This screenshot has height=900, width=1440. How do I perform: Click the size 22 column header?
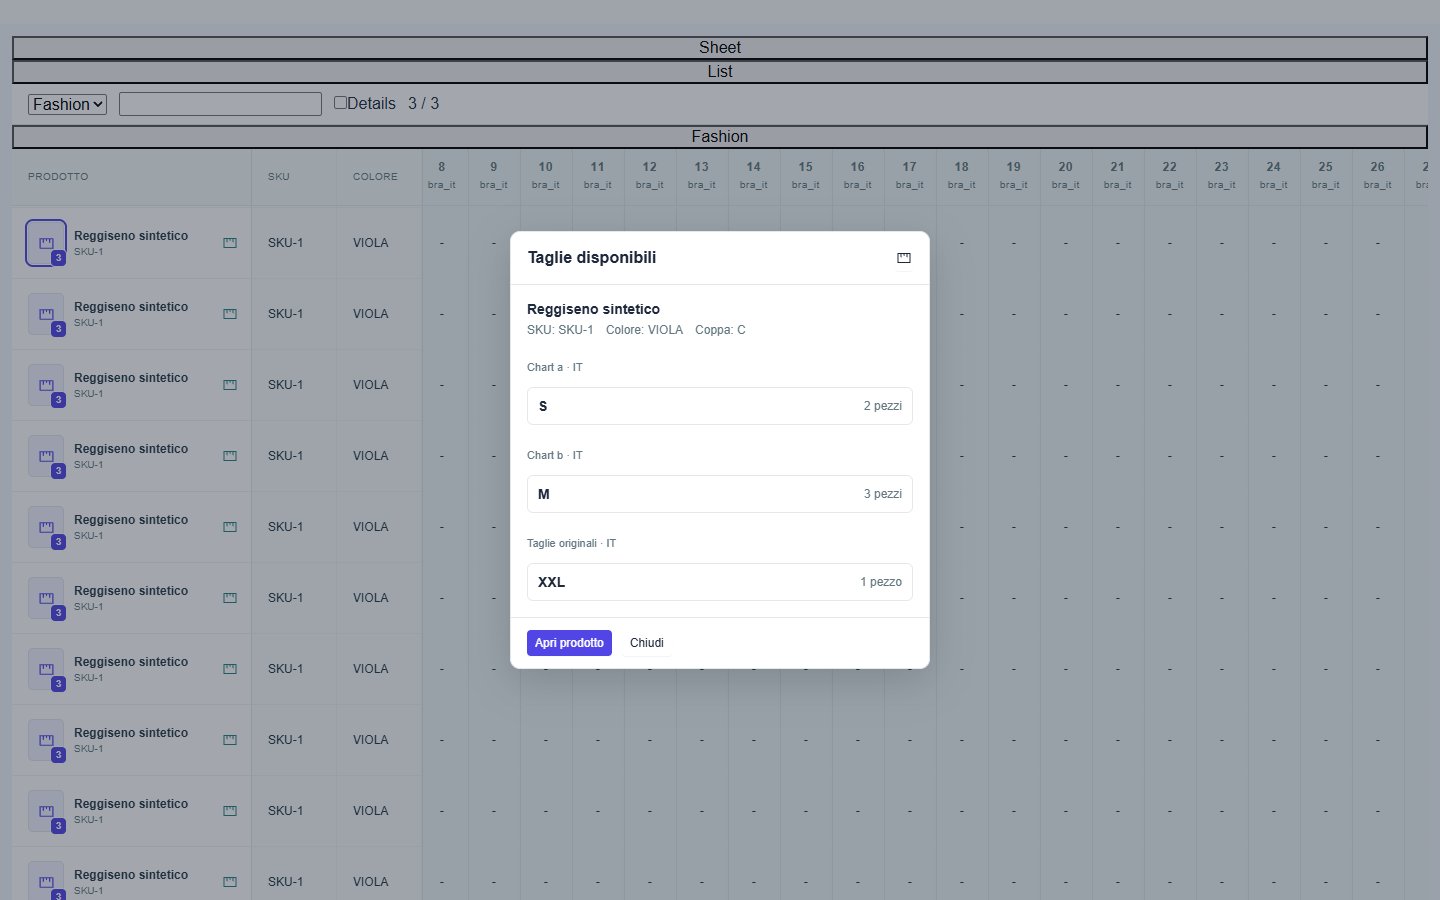pos(1170,175)
